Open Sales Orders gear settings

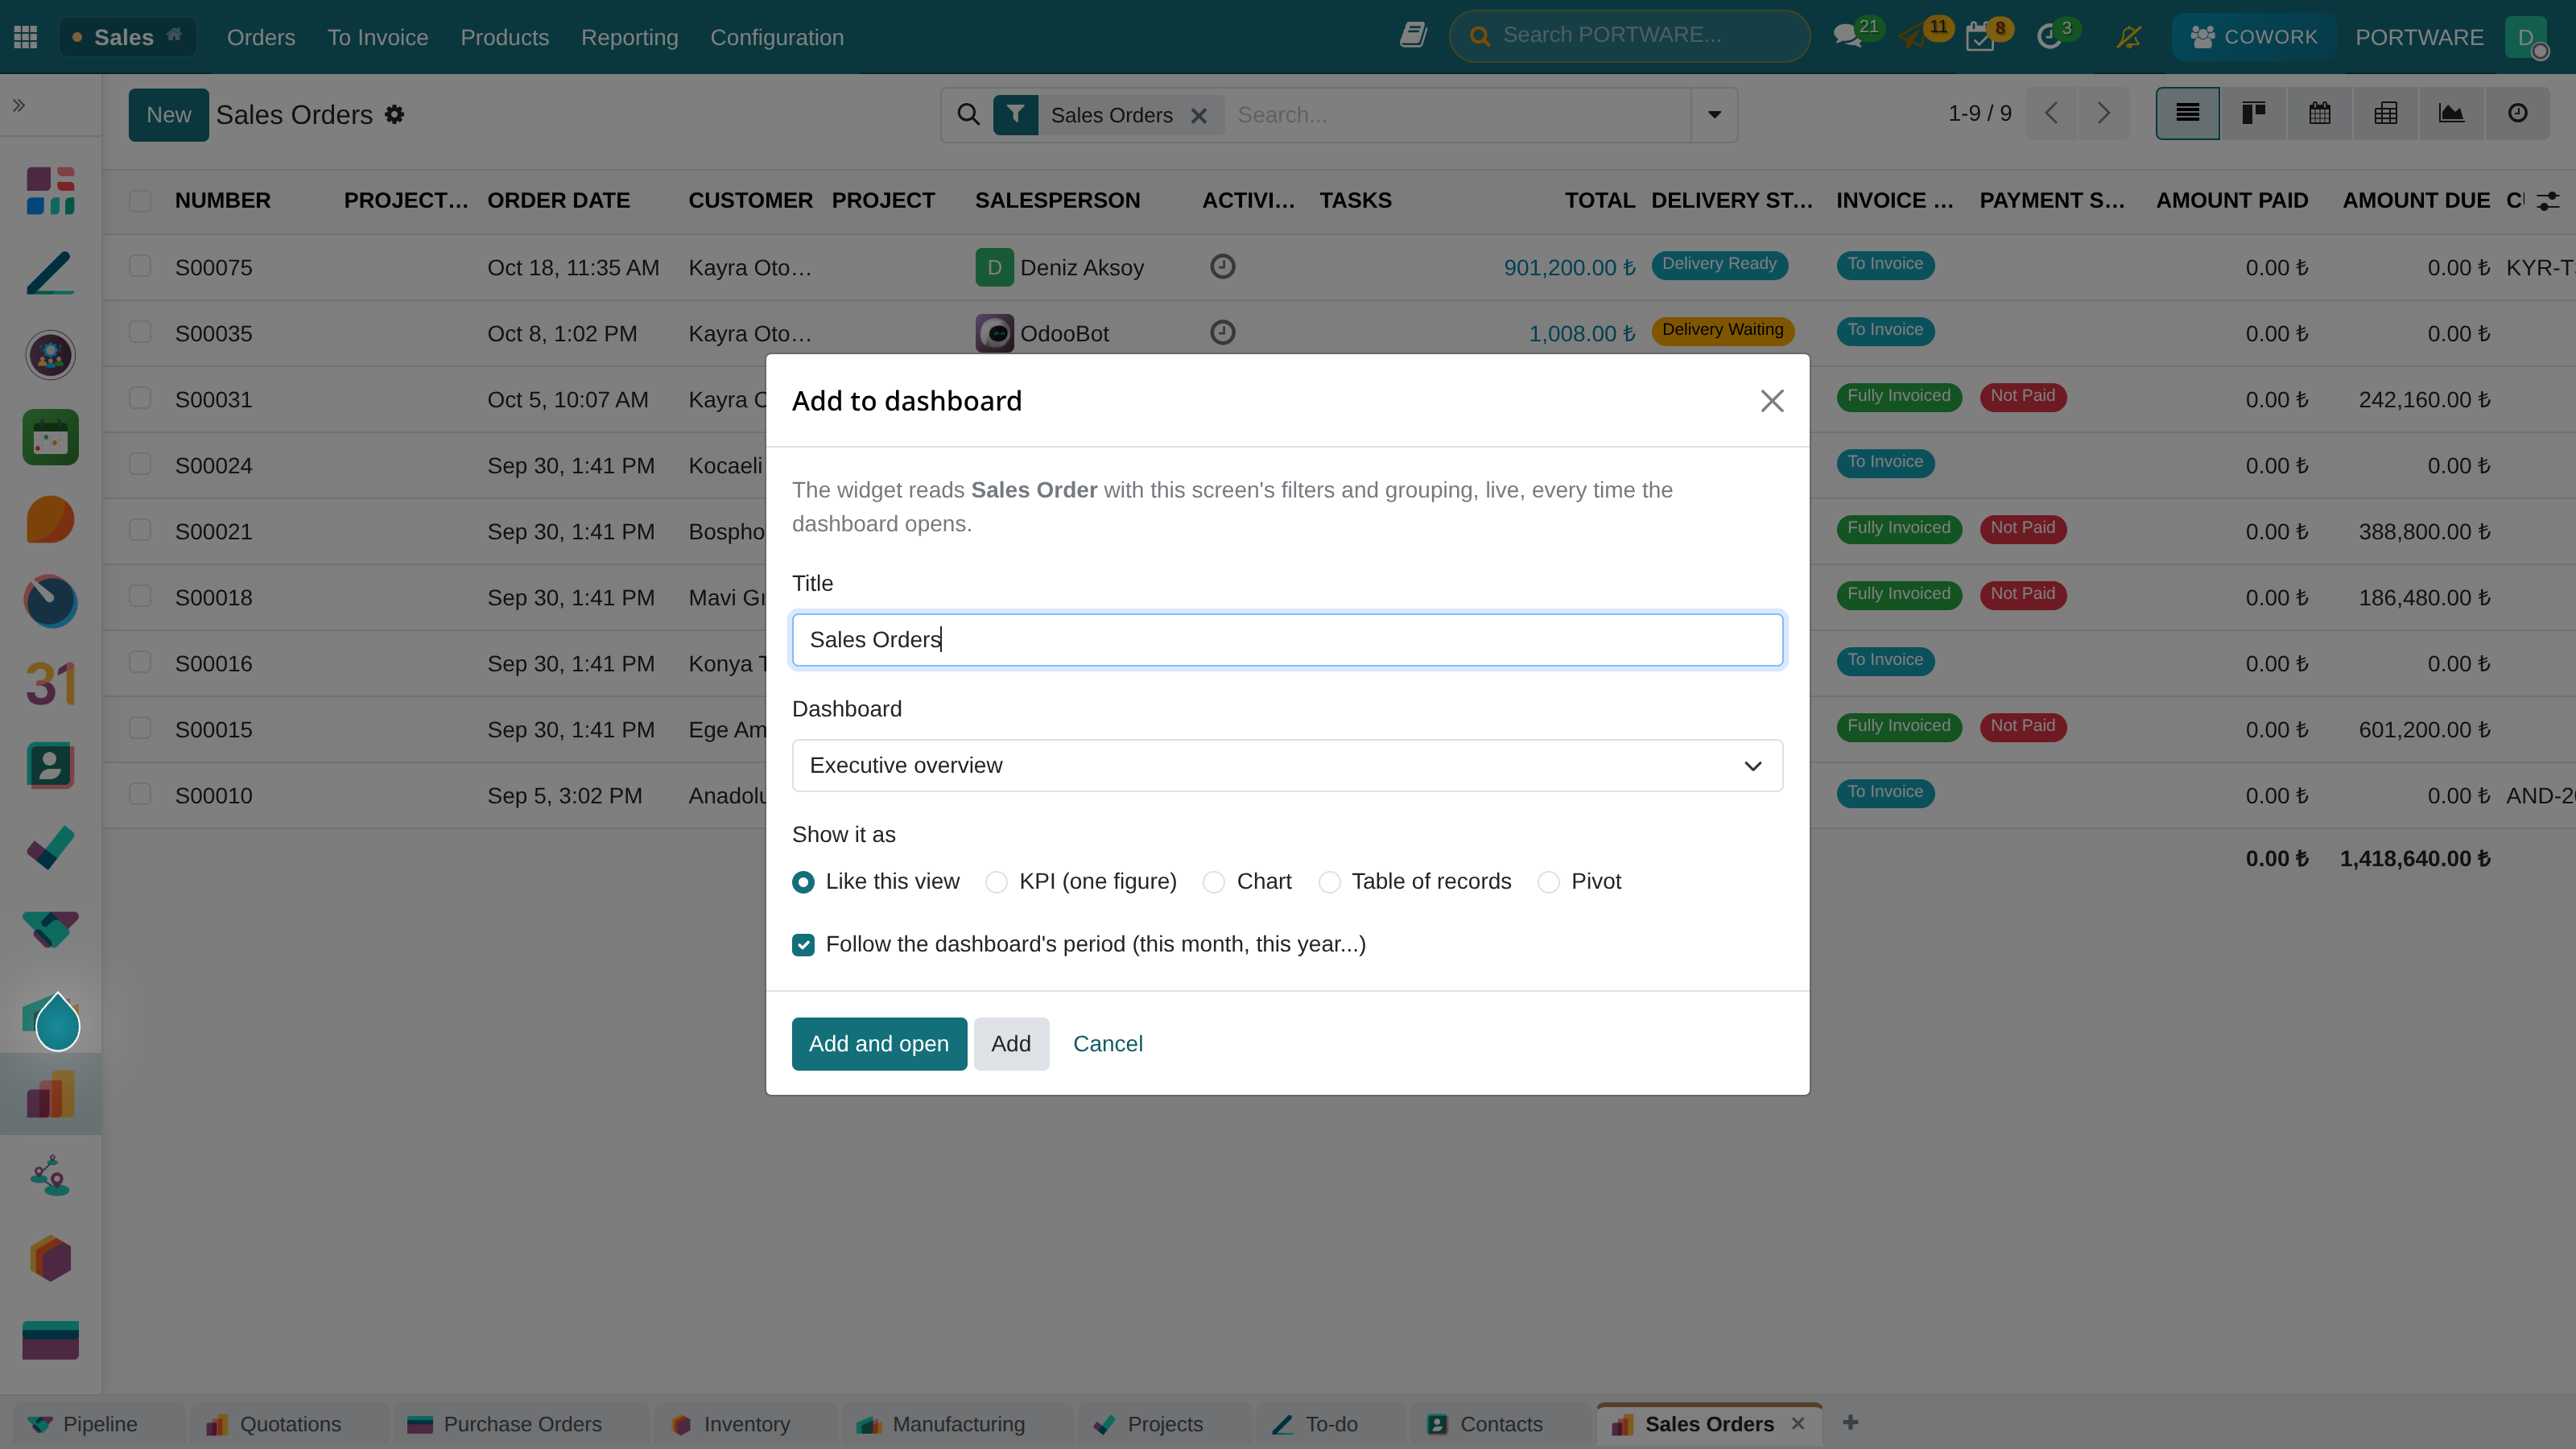[x=395, y=114]
